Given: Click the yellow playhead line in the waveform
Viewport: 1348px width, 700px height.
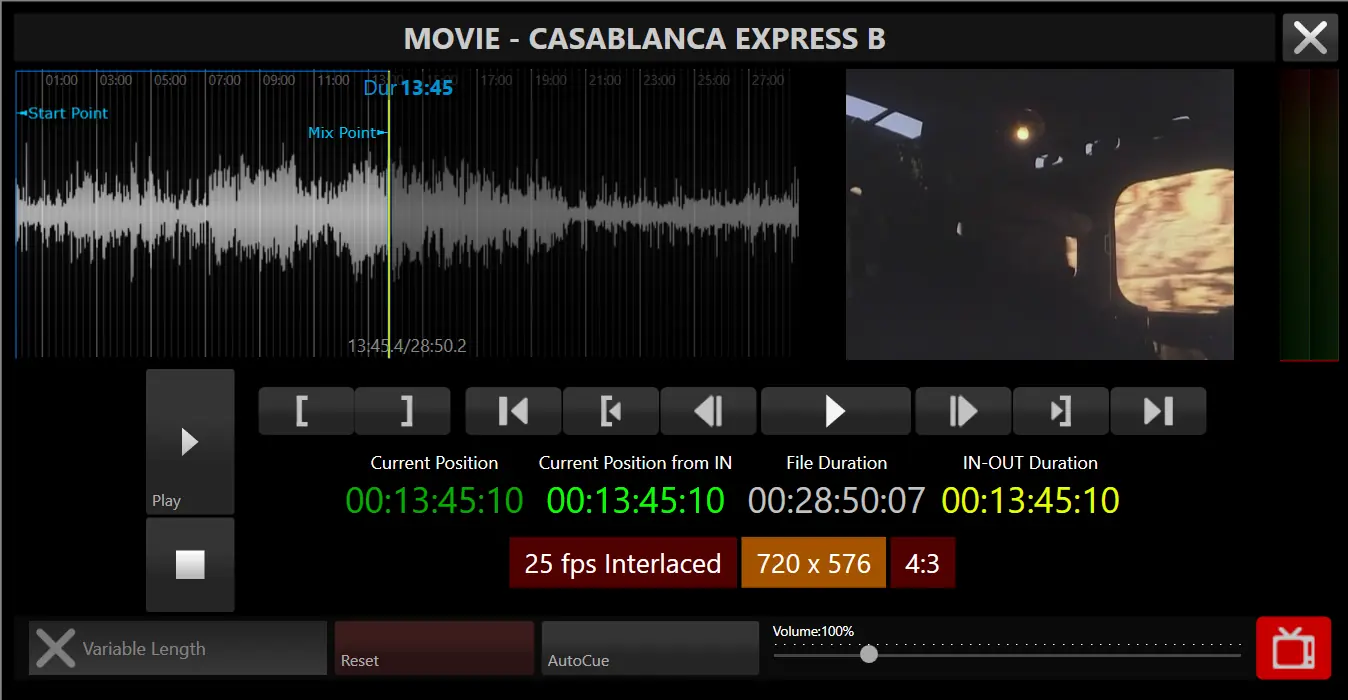Looking at the screenshot, I should coord(389,214).
